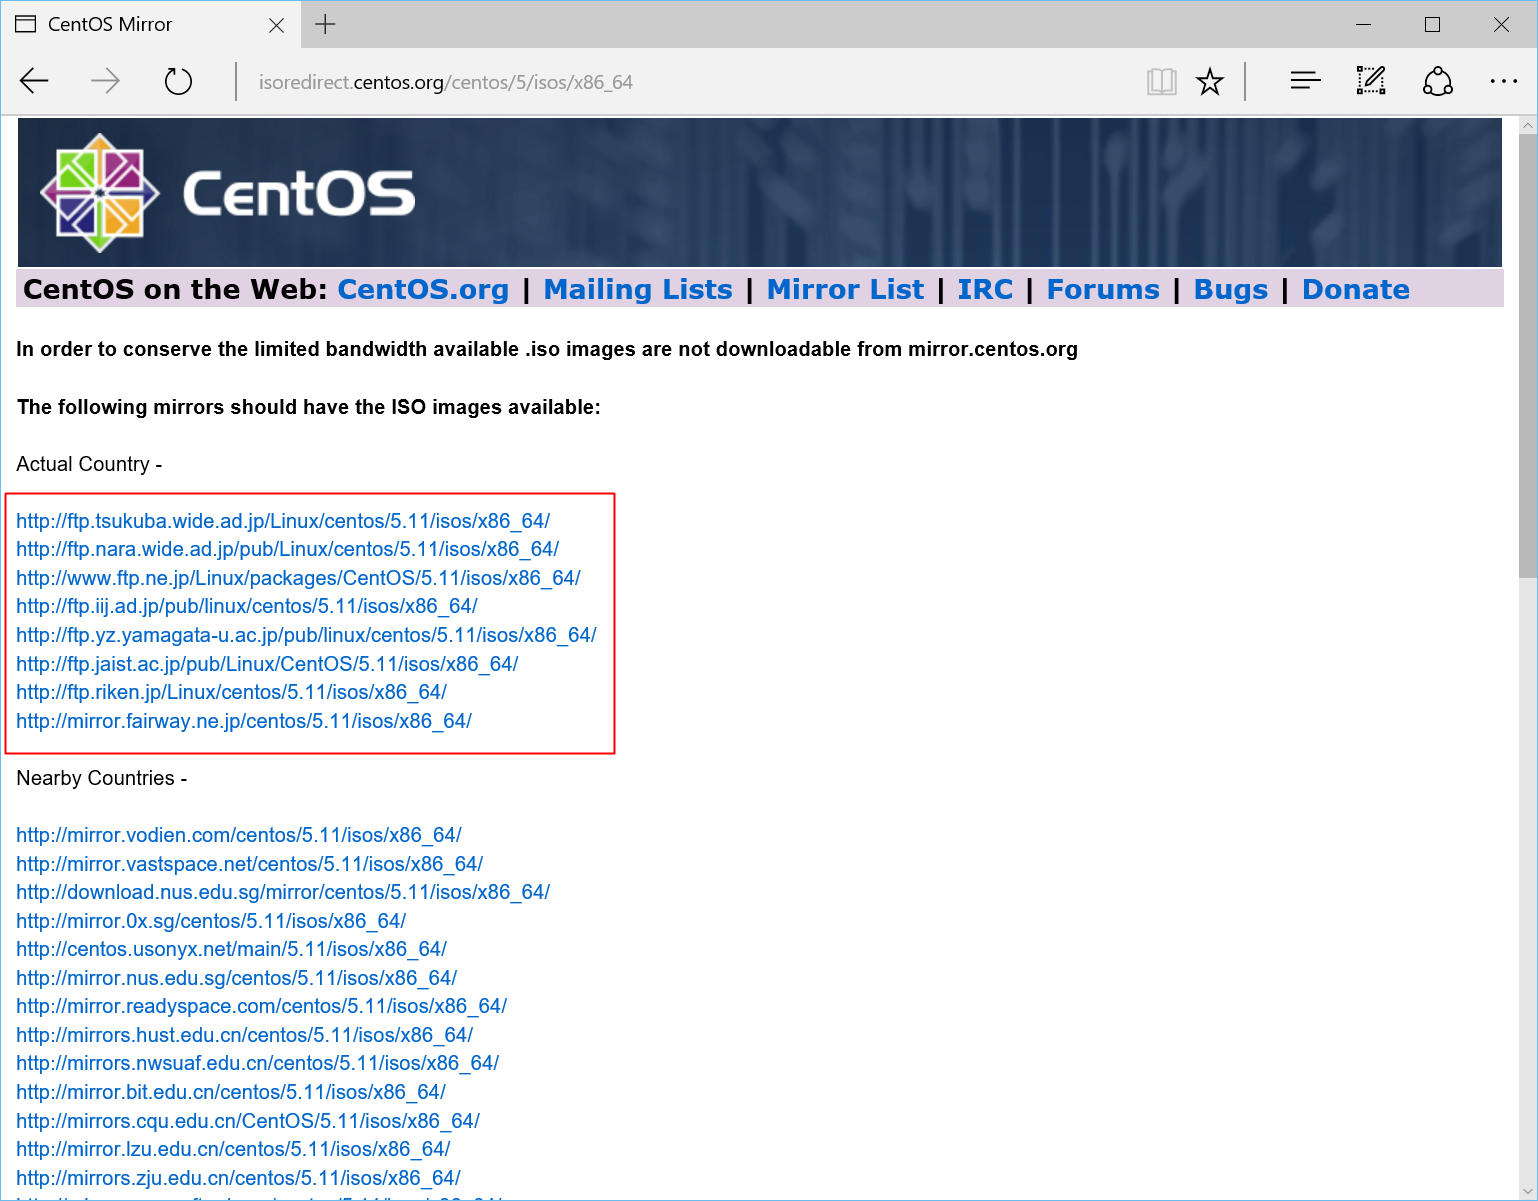This screenshot has width=1538, height=1201.
Task: Open the CentOS.org link
Action: tap(423, 289)
